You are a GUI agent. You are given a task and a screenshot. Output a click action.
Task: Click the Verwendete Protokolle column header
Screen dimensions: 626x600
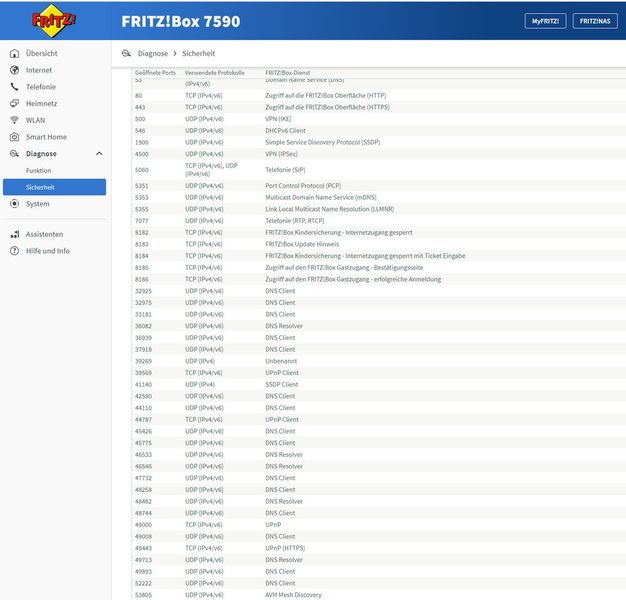pyautogui.click(x=215, y=73)
